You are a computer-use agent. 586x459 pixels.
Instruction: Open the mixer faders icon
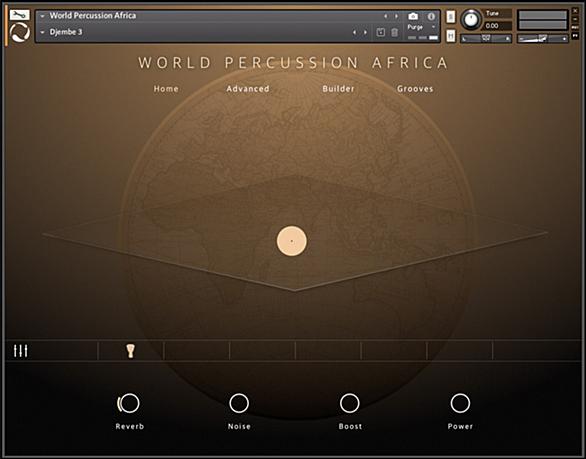(20, 351)
